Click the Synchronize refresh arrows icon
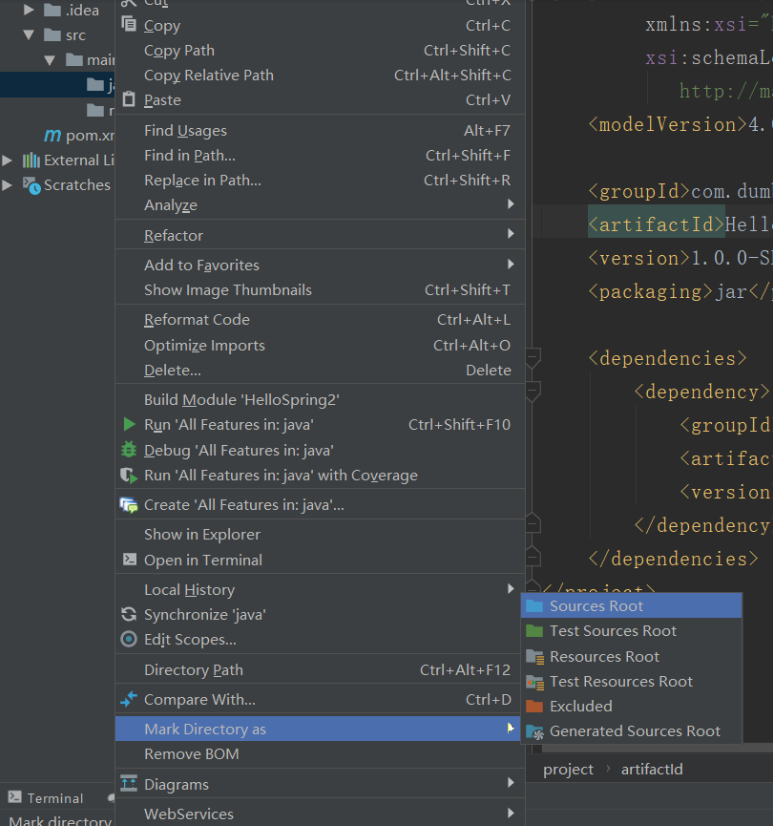 (x=129, y=614)
